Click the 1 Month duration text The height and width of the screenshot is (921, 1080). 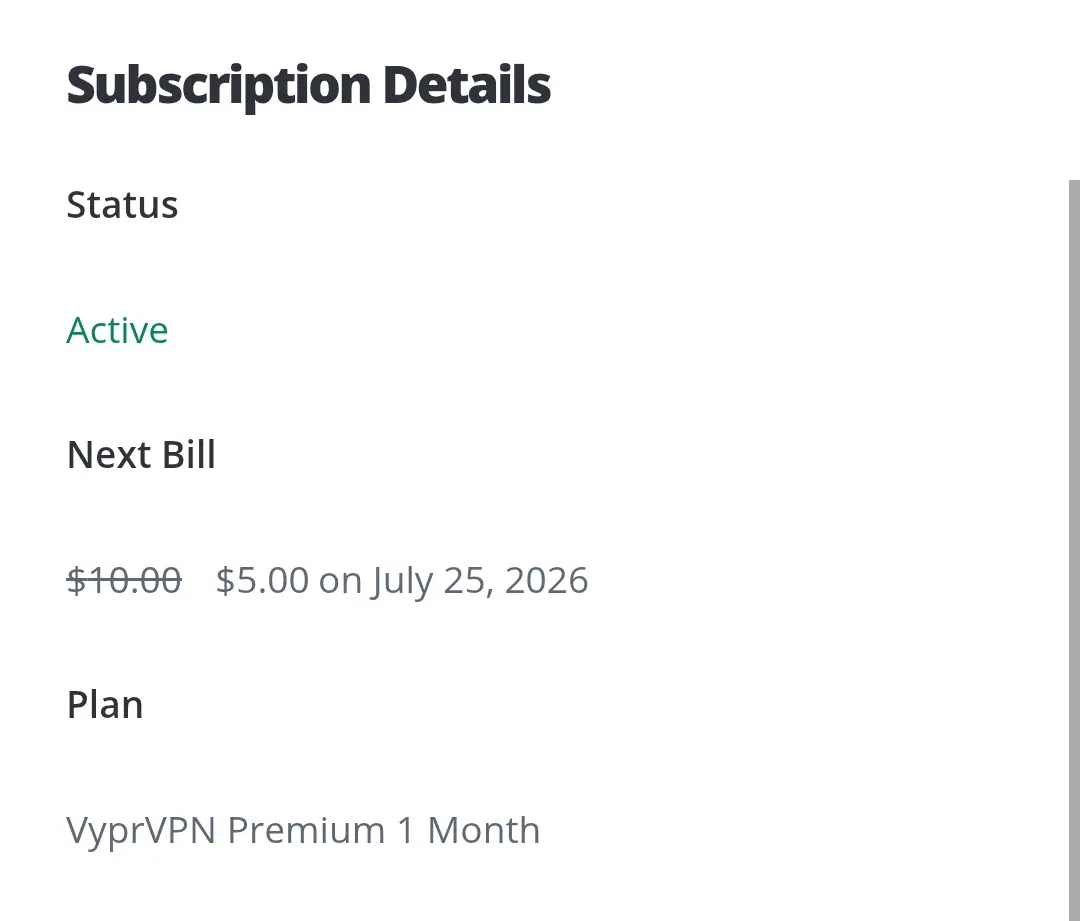coord(468,830)
